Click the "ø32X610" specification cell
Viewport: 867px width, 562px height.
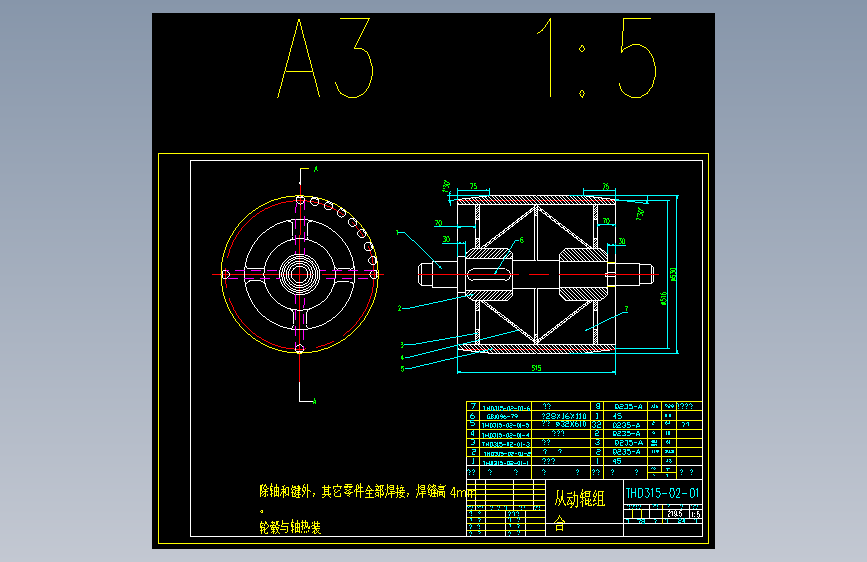[571, 424]
